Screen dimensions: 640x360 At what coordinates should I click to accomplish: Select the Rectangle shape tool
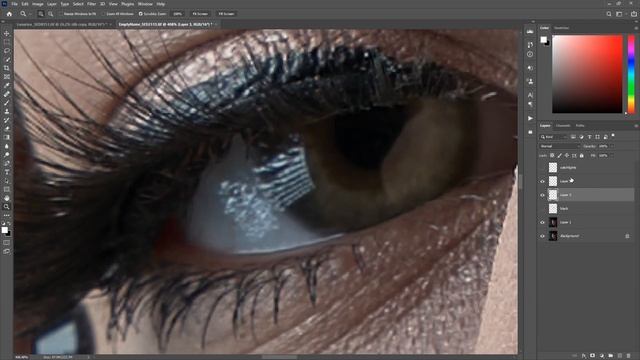click(x=7, y=189)
